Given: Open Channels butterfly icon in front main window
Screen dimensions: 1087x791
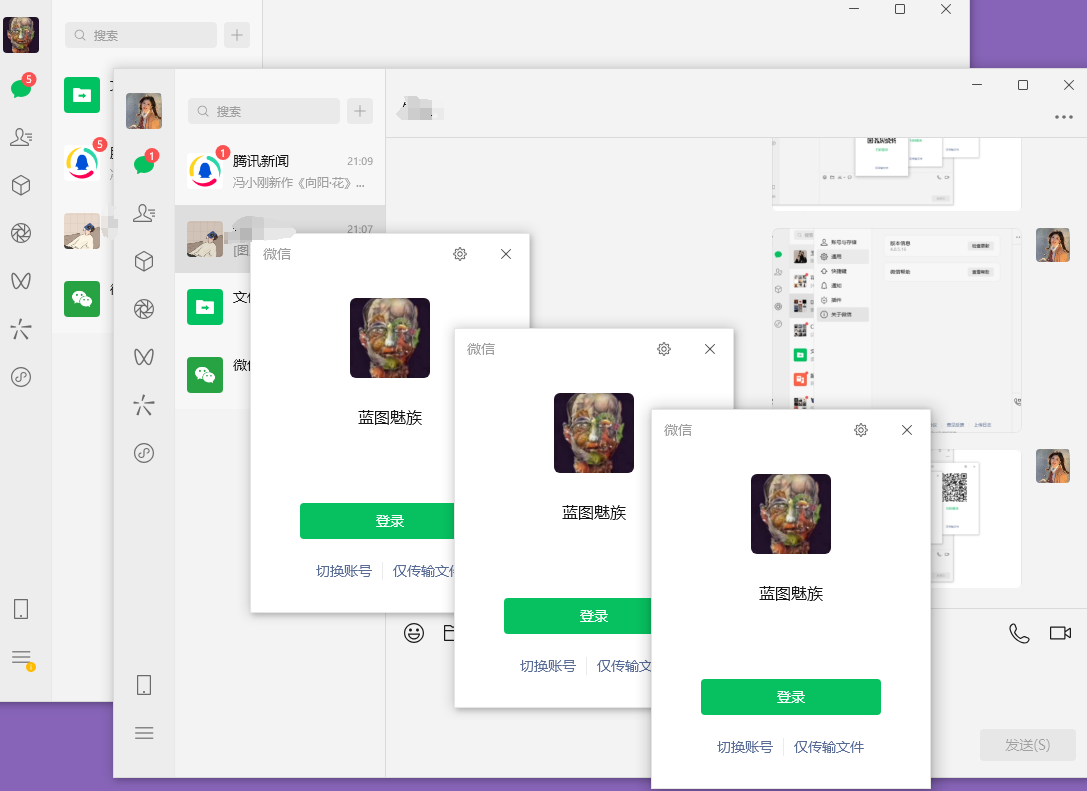Looking at the screenshot, I should pyautogui.click(x=144, y=357).
